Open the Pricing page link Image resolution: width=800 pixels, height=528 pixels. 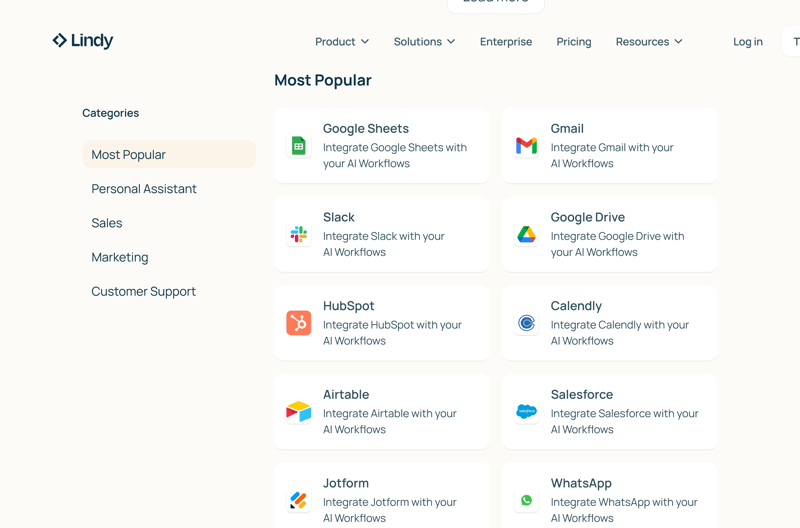574,42
